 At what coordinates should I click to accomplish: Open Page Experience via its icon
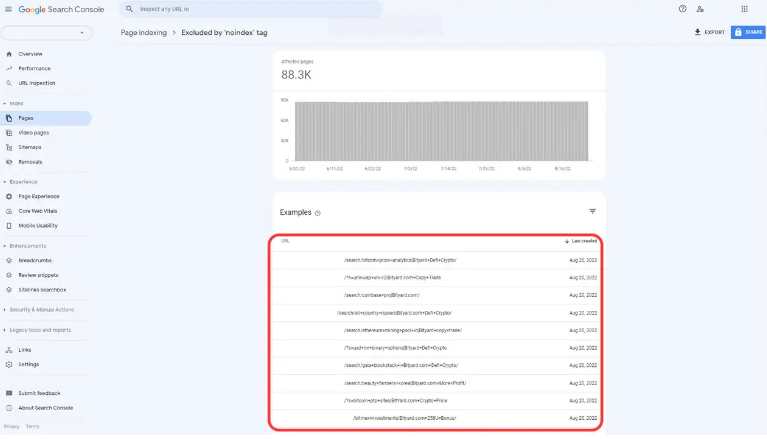9,196
